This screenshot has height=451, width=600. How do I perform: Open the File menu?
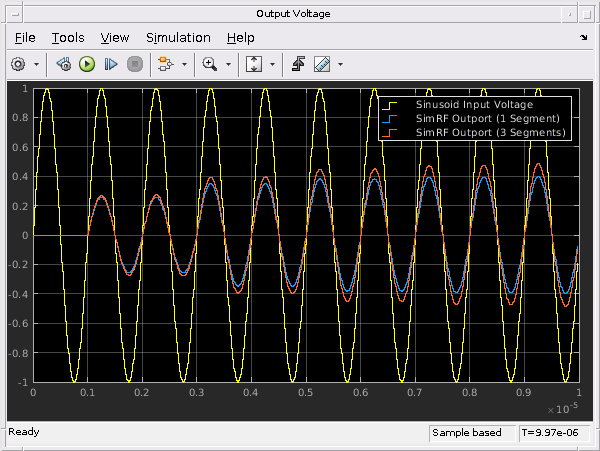click(x=25, y=37)
